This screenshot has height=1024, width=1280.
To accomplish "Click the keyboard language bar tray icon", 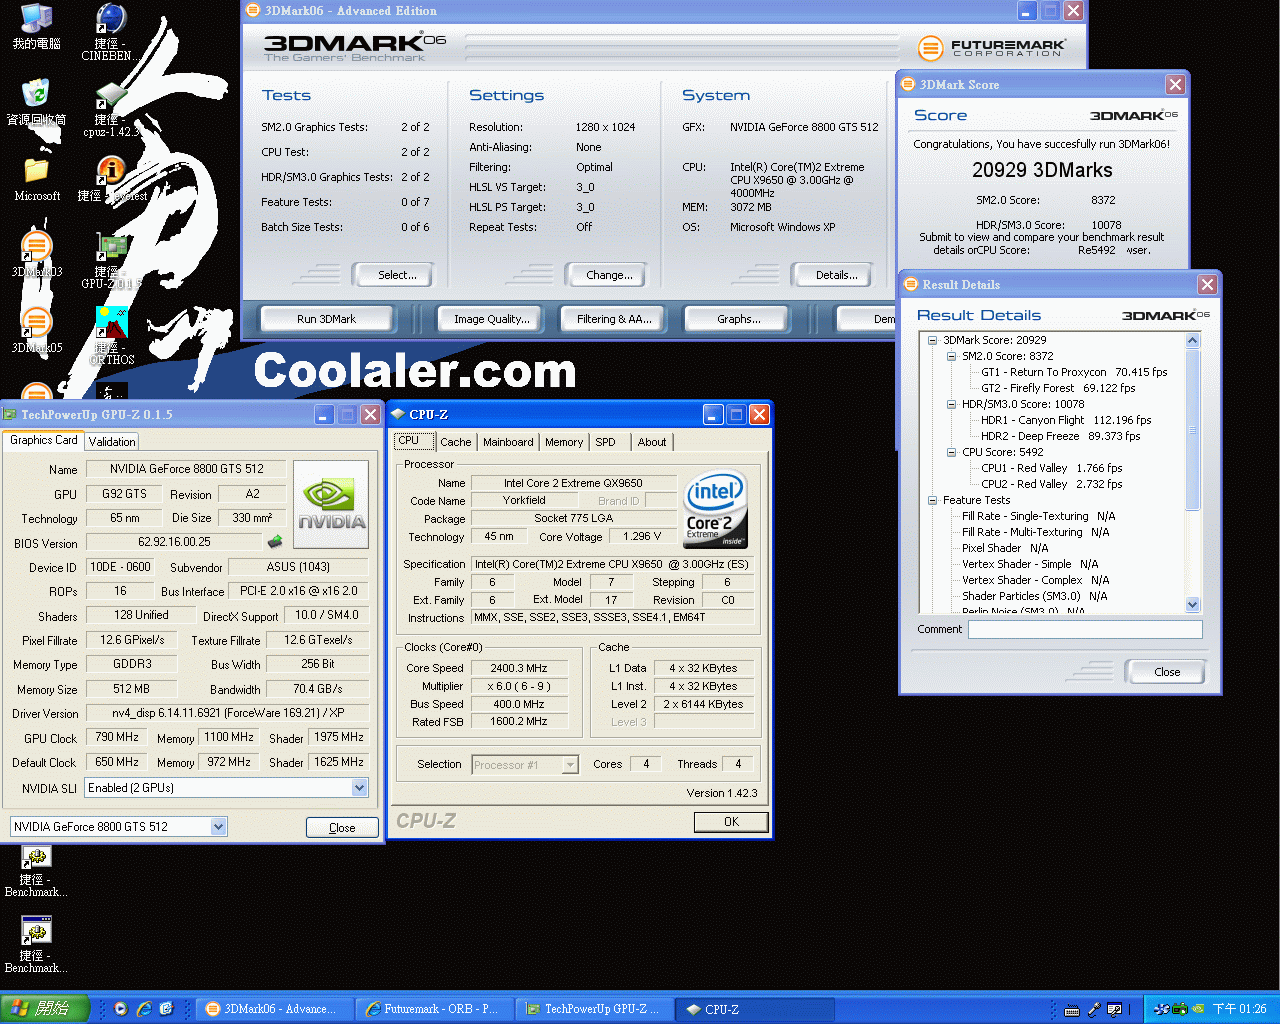I will pyautogui.click(x=1071, y=1010).
